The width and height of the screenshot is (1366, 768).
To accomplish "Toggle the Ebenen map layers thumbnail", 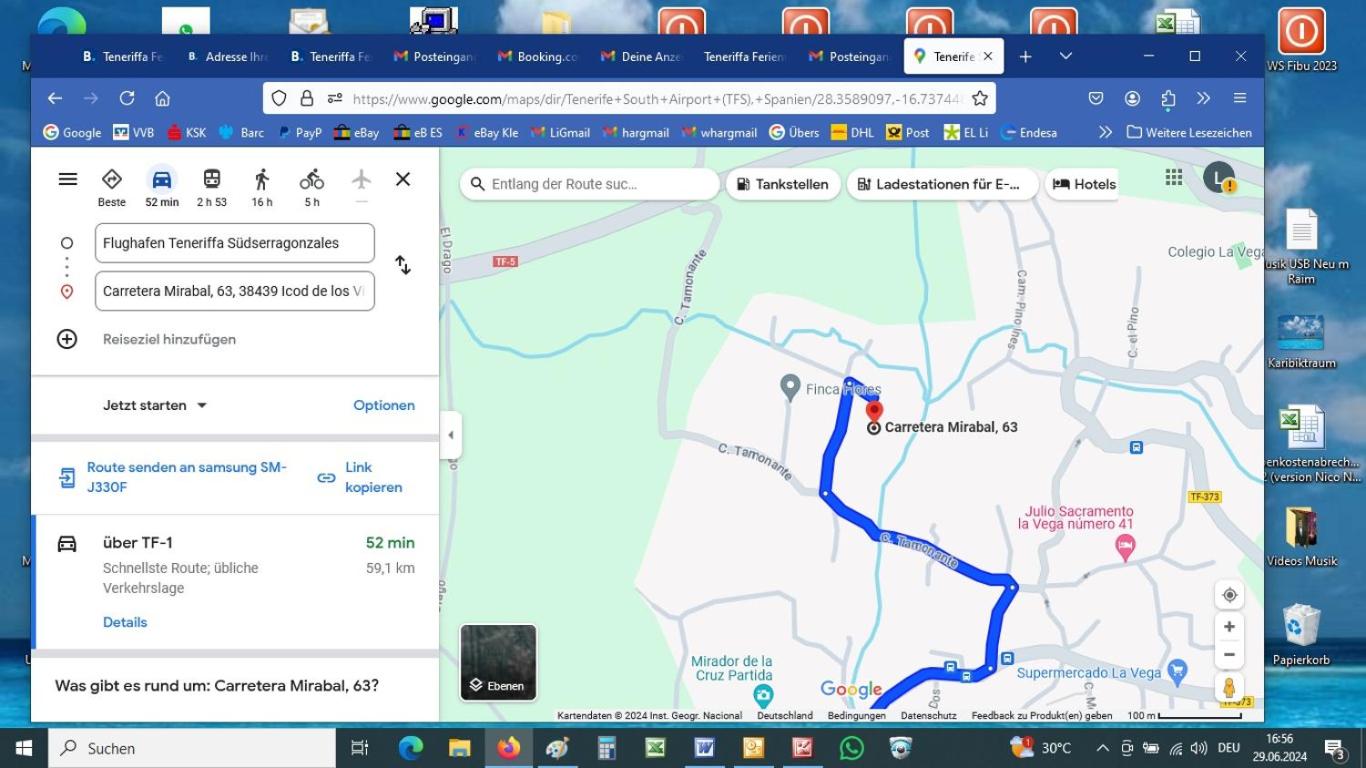I will pyautogui.click(x=498, y=662).
